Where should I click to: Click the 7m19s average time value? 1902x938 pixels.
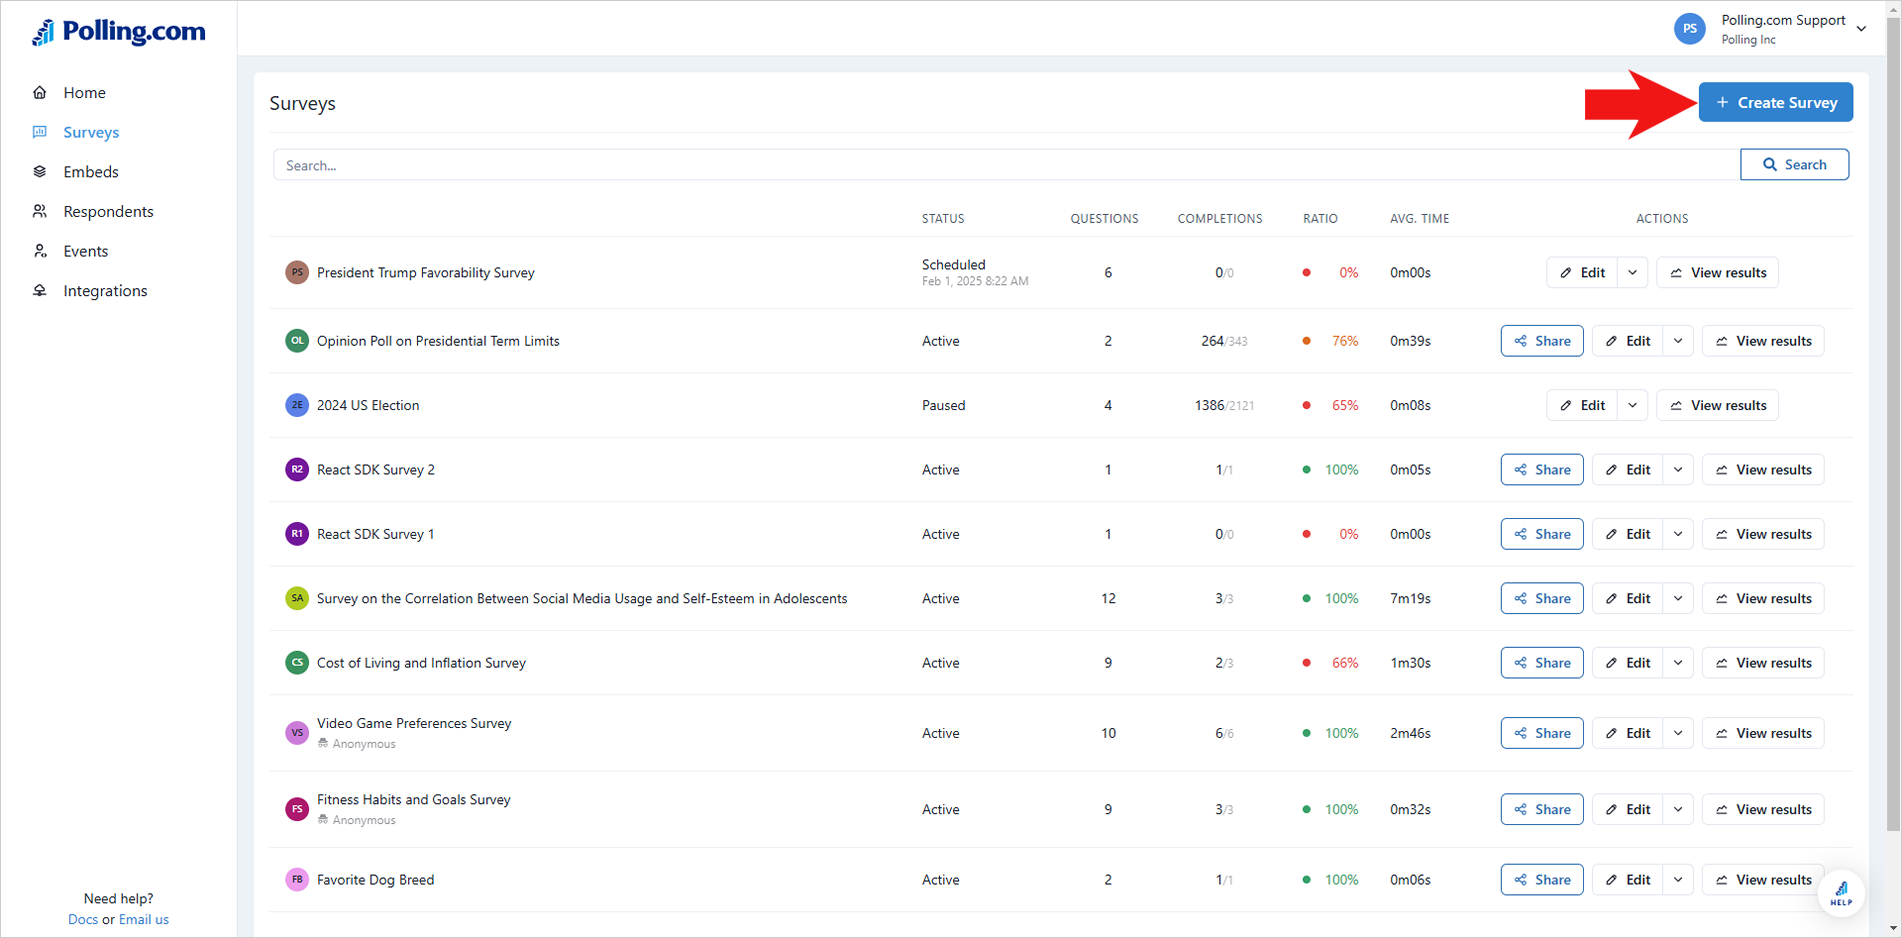(1410, 598)
